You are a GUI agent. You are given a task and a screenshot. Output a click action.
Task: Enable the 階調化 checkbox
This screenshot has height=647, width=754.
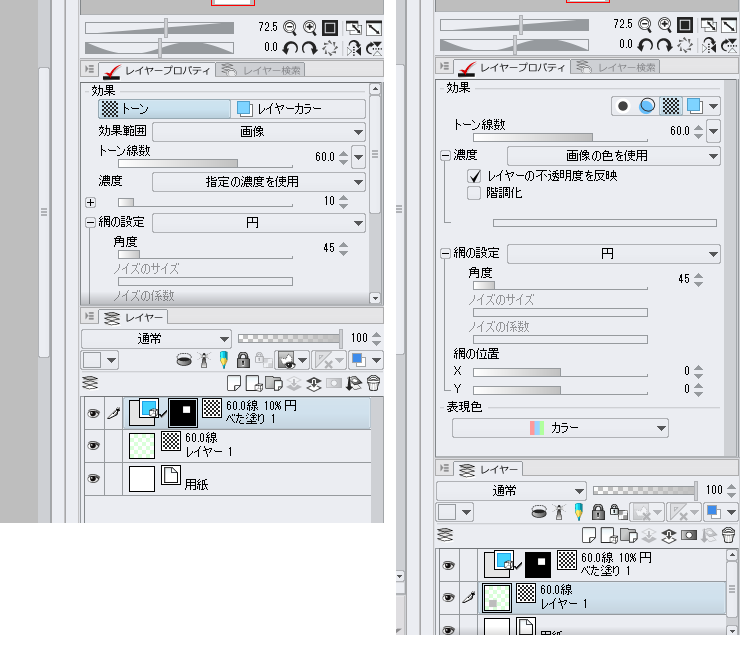coord(474,193)
